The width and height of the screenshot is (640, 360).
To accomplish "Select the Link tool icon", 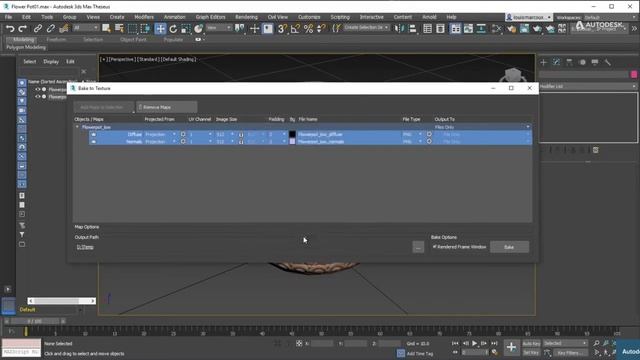I will pyautogui.click(x=38, y=29).
